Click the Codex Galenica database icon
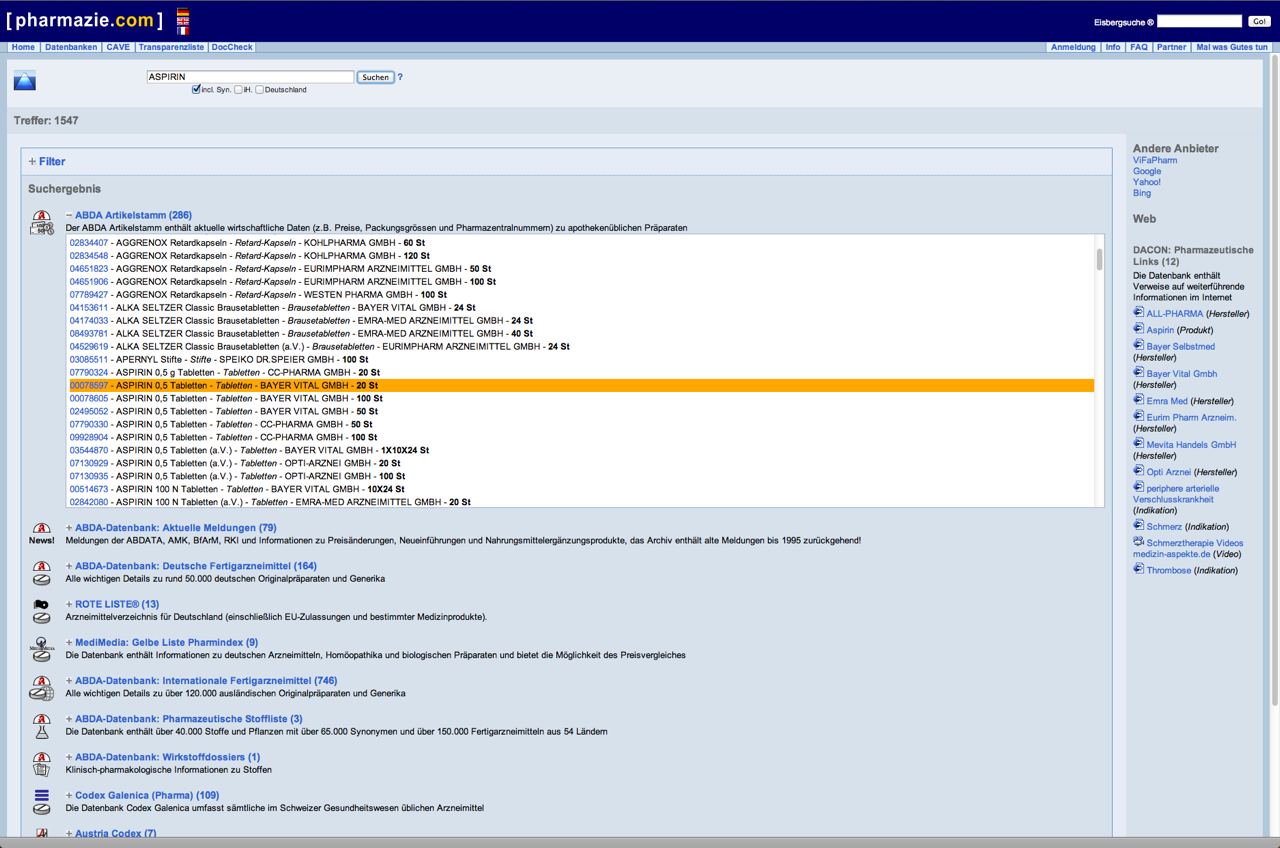The width and height of the screenshot is (1280, 848). pos(41,801)
